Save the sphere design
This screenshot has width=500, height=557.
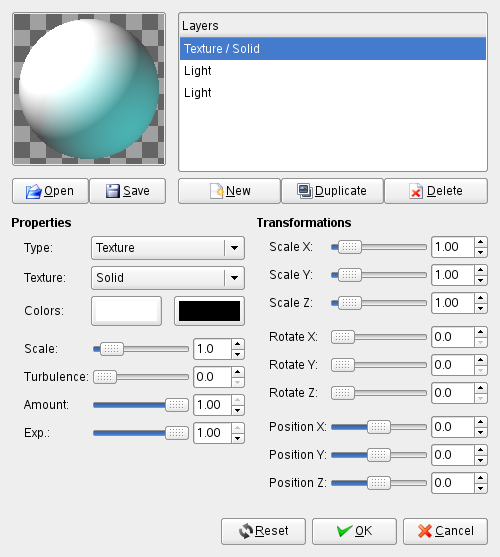[x=127, y=191]
